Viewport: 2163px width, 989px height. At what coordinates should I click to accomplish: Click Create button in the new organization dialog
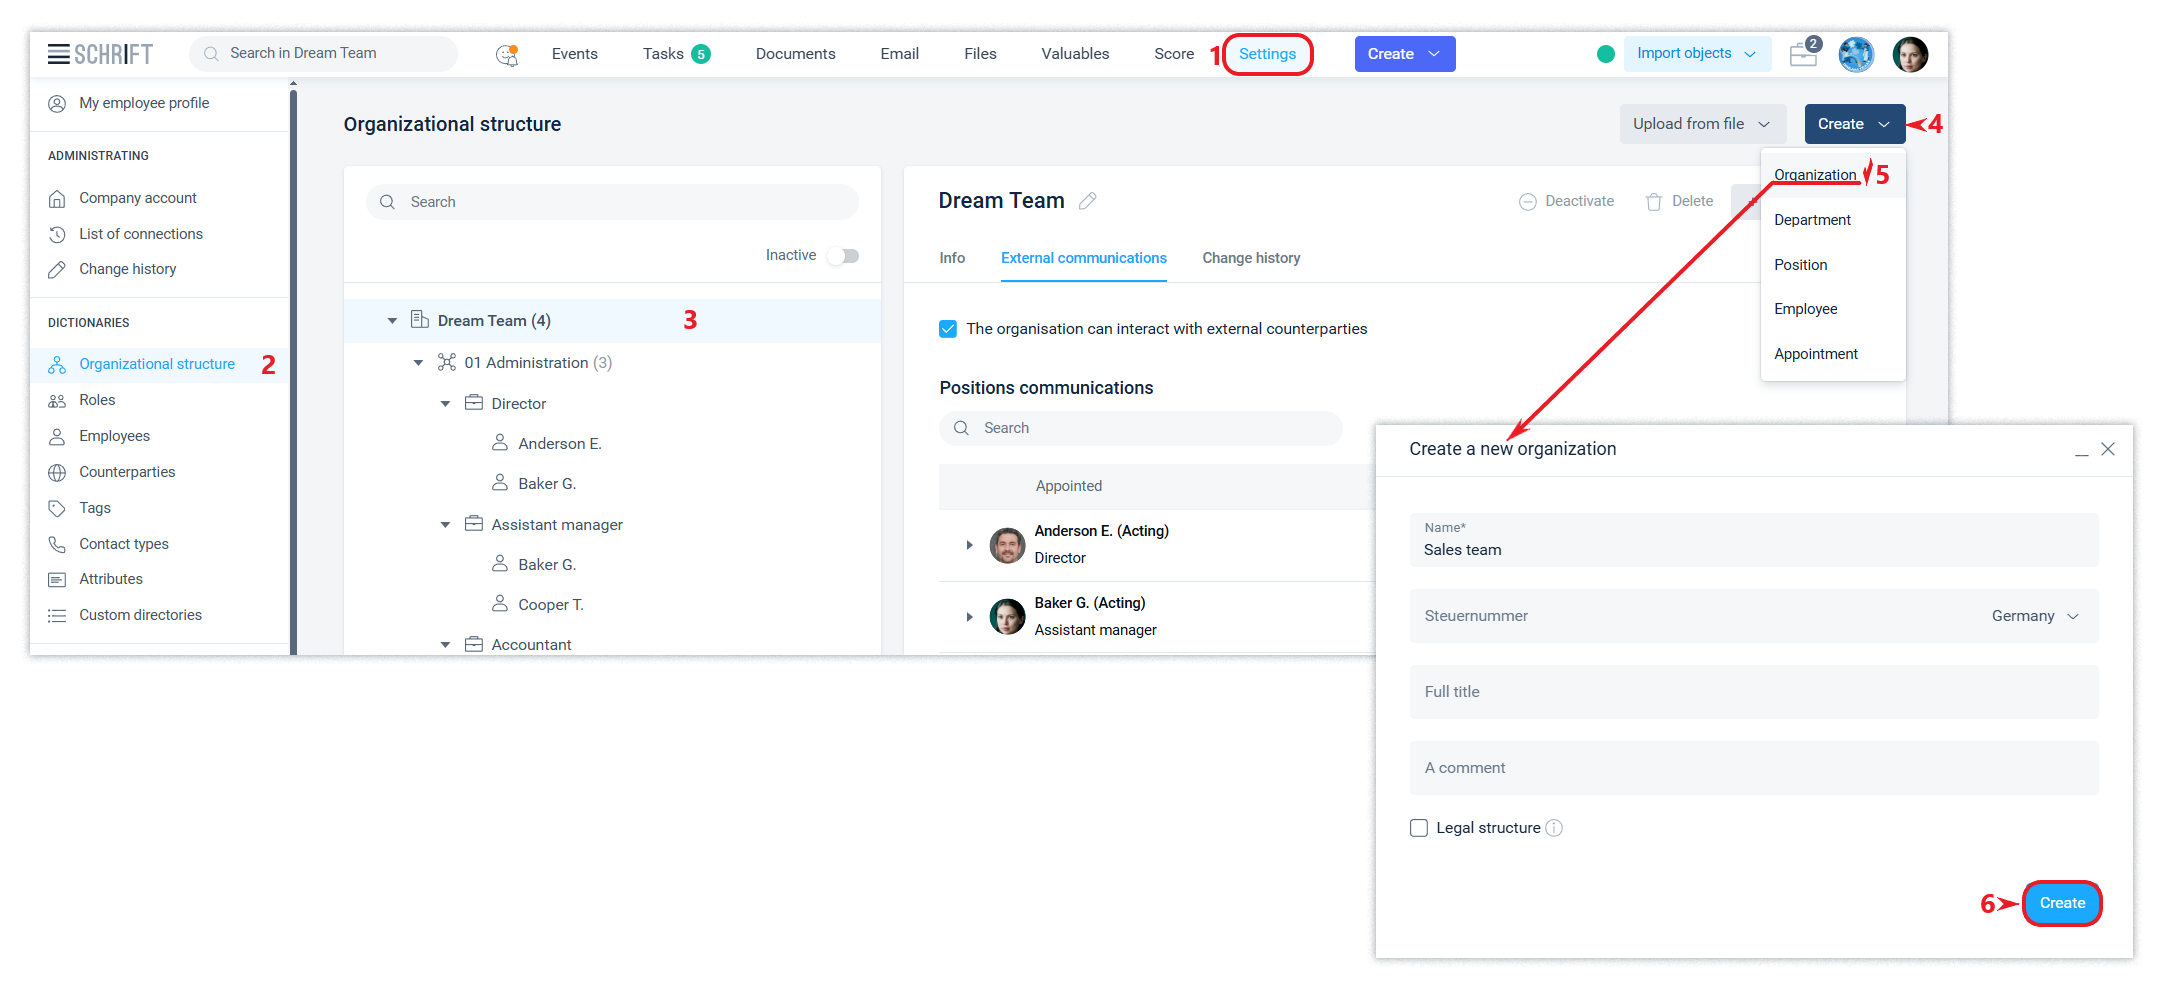click(x=2062, y=903)
